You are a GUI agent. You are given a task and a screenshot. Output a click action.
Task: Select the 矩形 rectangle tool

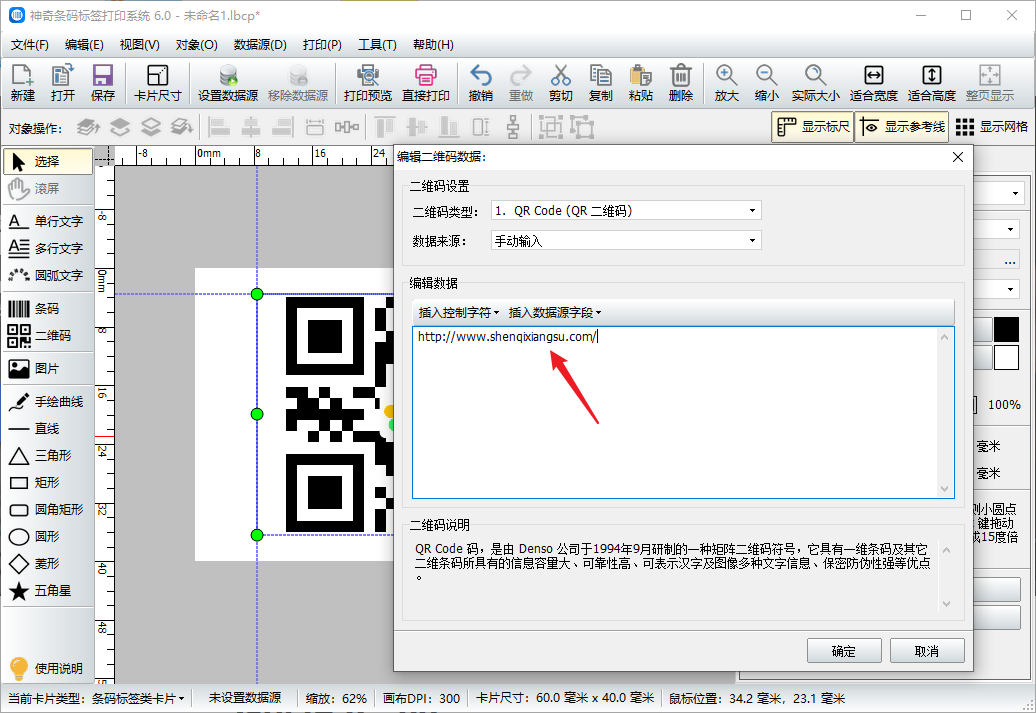[47, 483]
